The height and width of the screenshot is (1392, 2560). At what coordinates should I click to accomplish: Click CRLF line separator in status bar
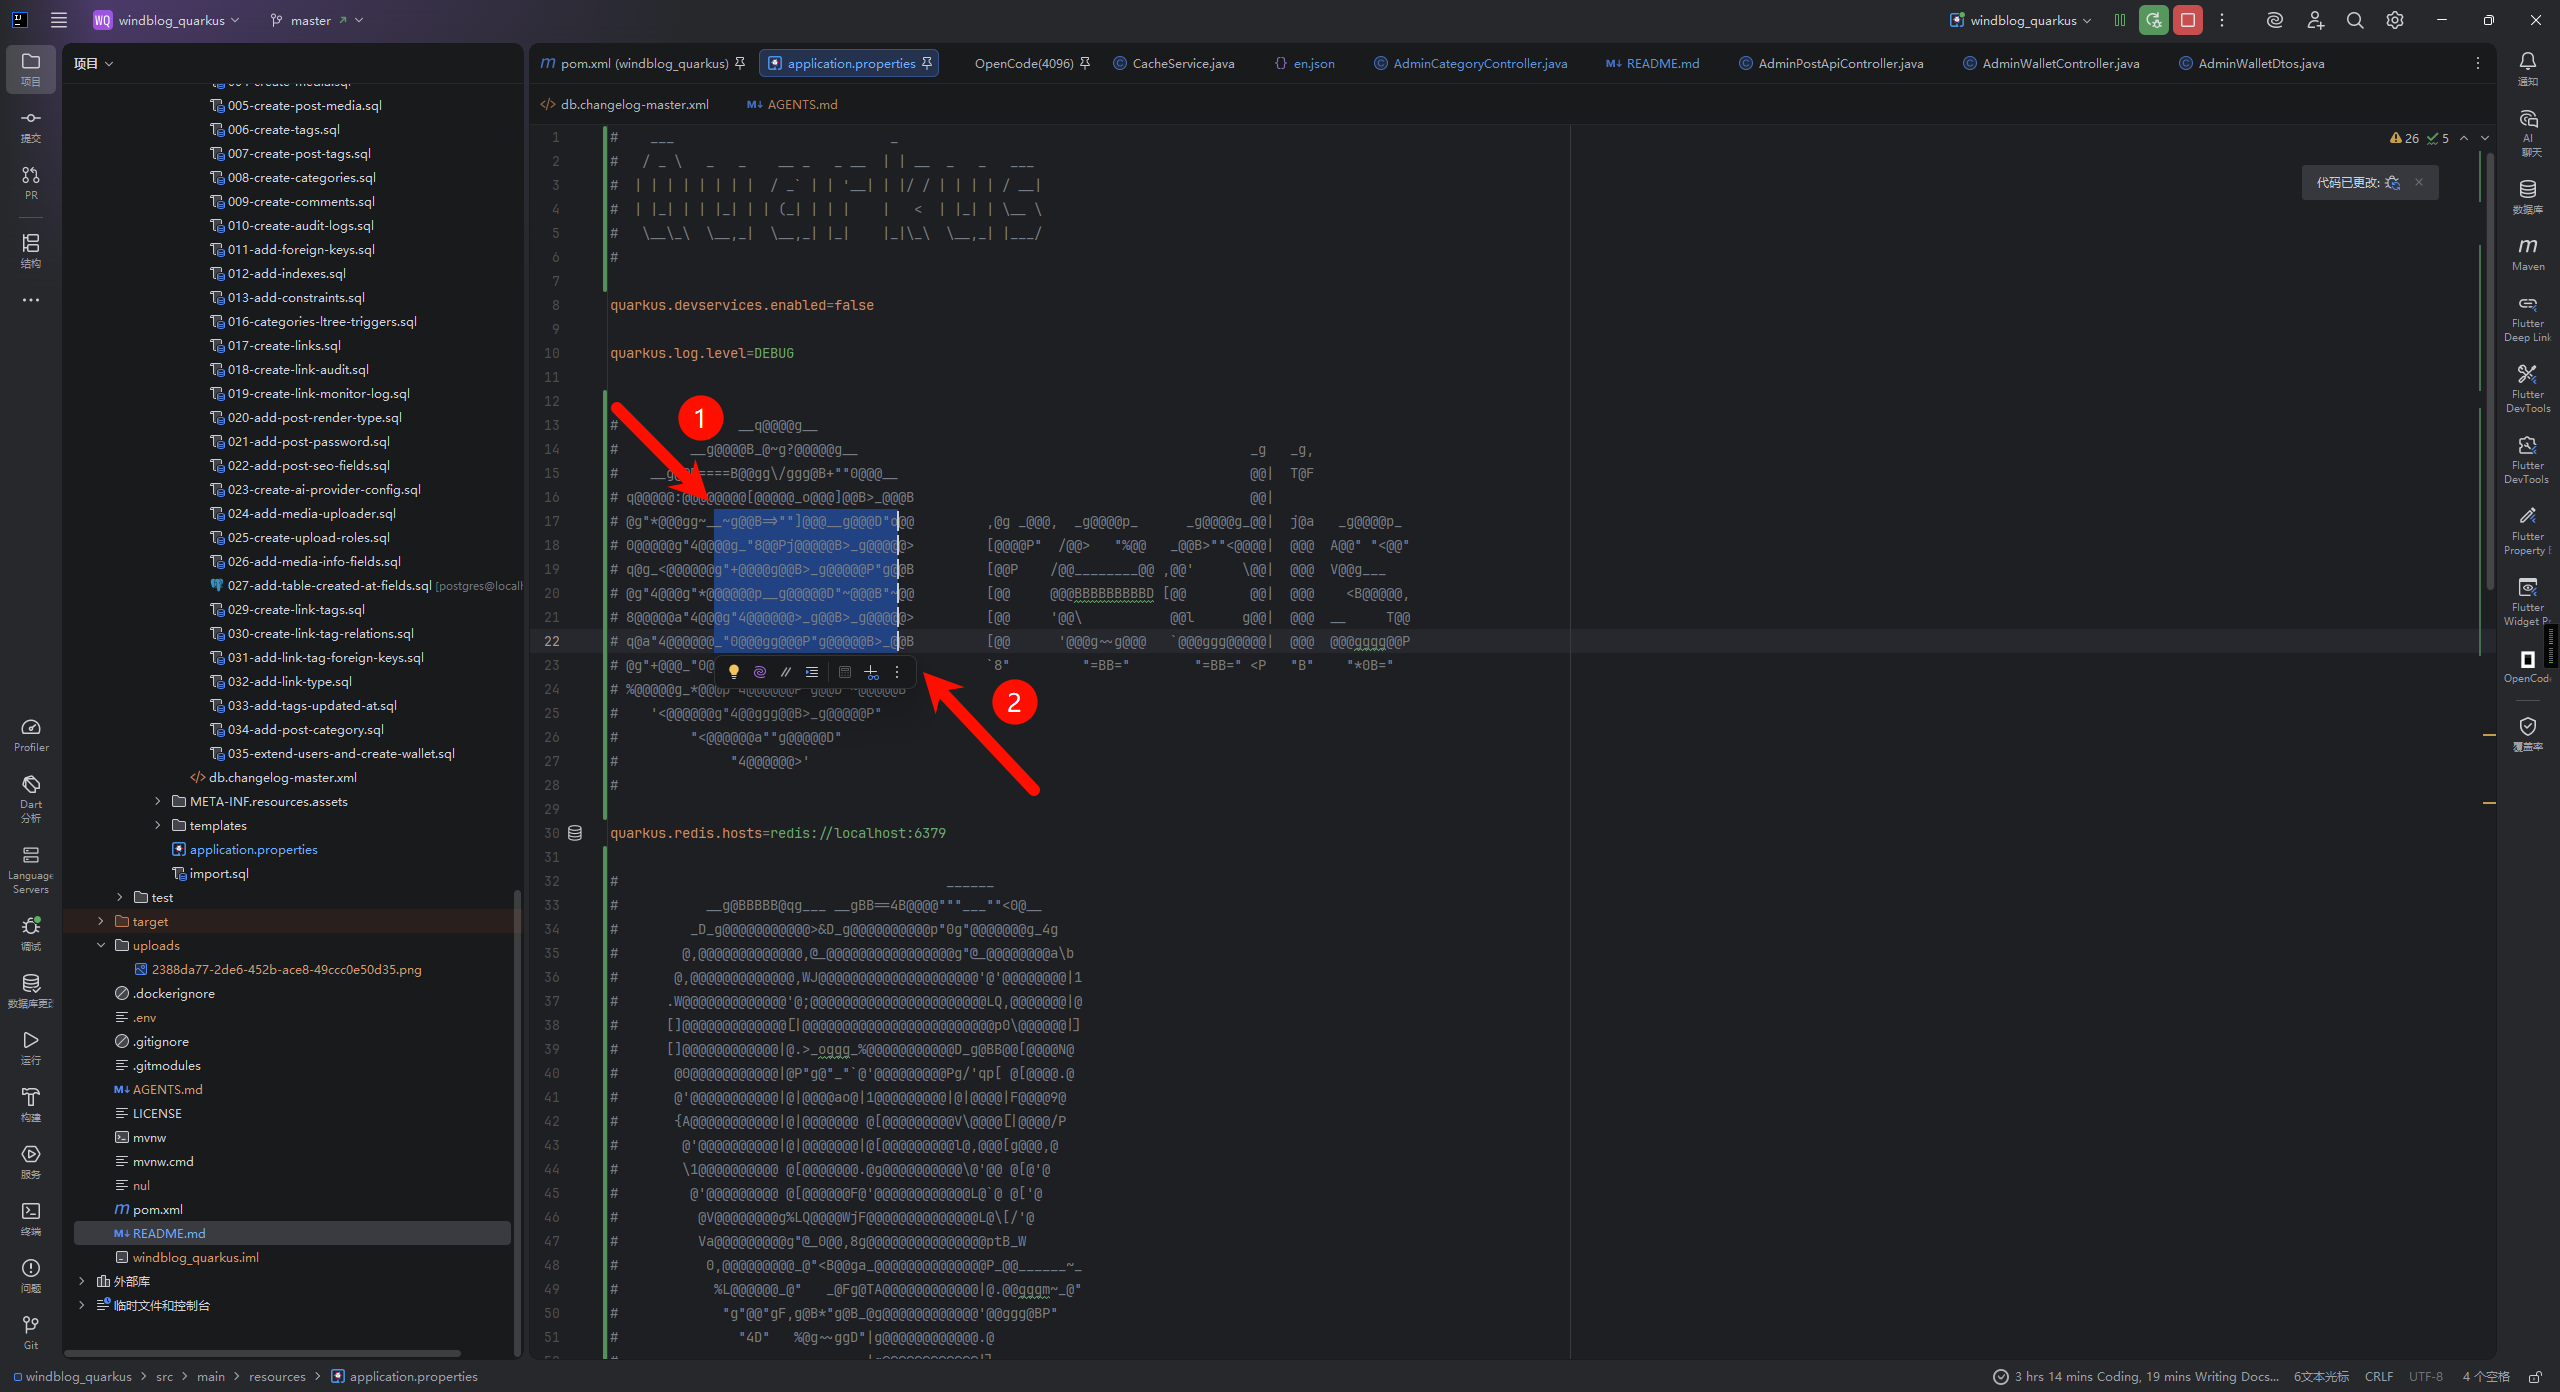[2378, 1377]
